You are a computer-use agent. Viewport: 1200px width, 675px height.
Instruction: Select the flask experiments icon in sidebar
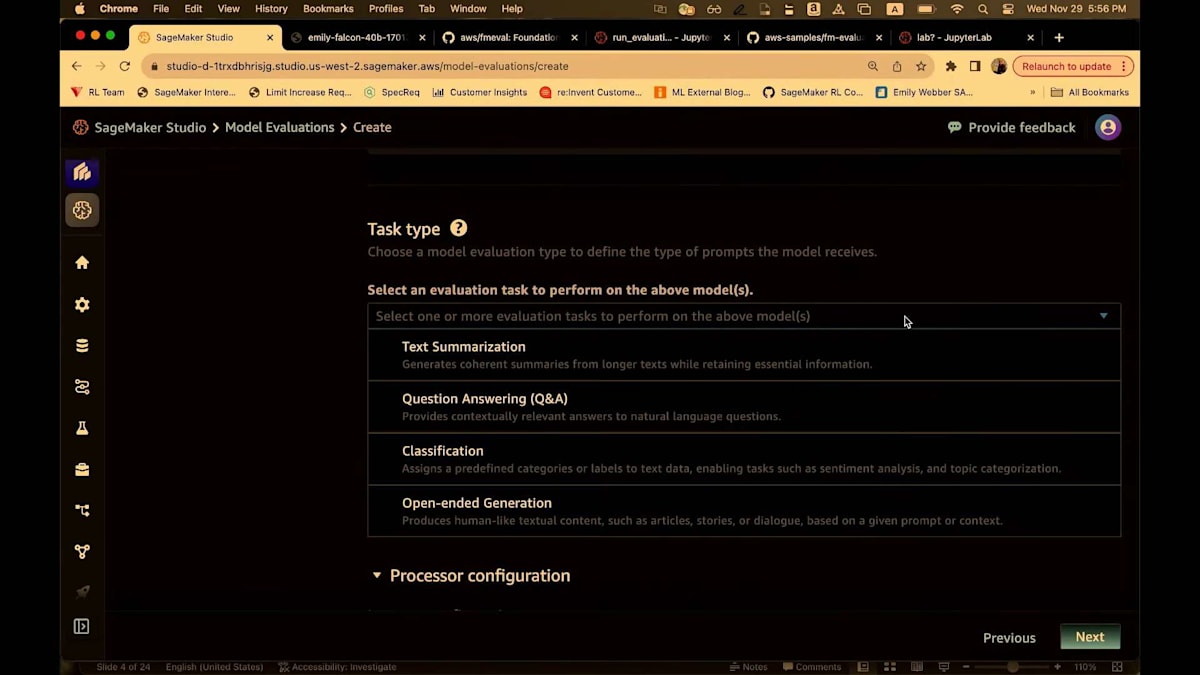tap(82, 428)
